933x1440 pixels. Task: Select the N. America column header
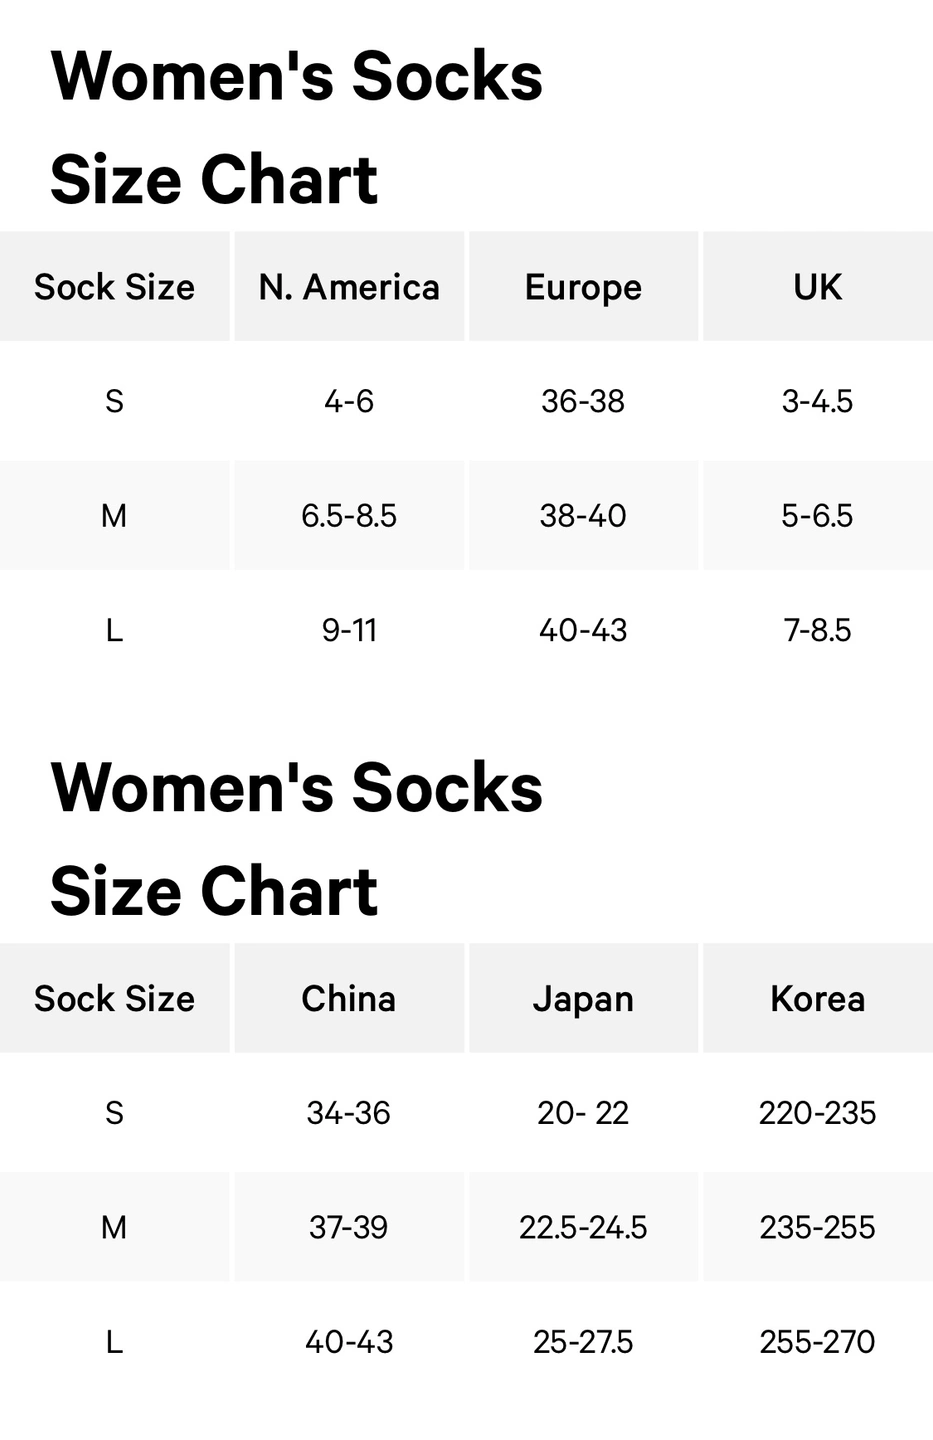[x=349, y=287]
